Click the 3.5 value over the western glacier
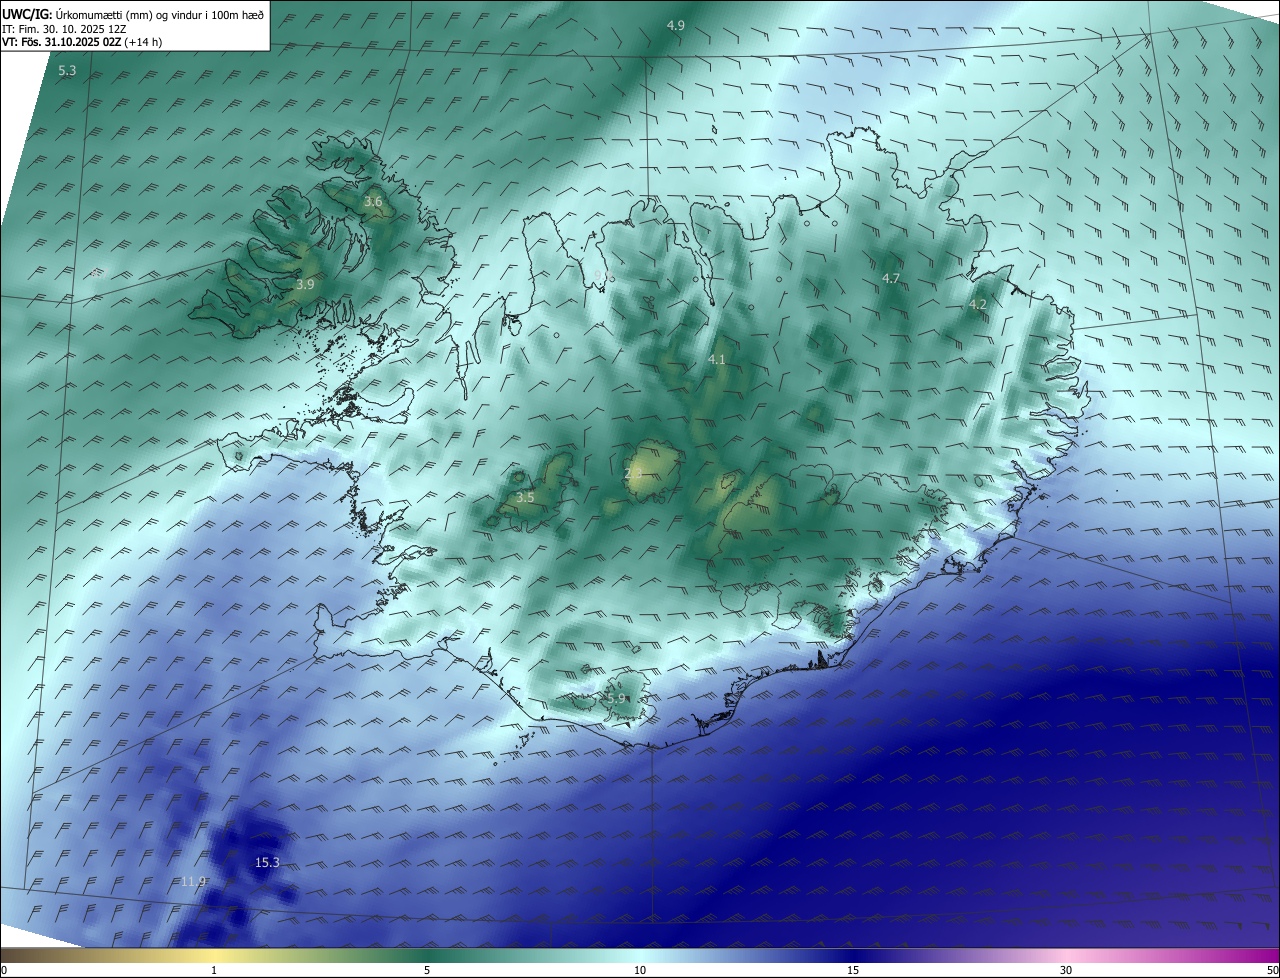Viewport: 1280px width, 978px height. click(525, 497)
